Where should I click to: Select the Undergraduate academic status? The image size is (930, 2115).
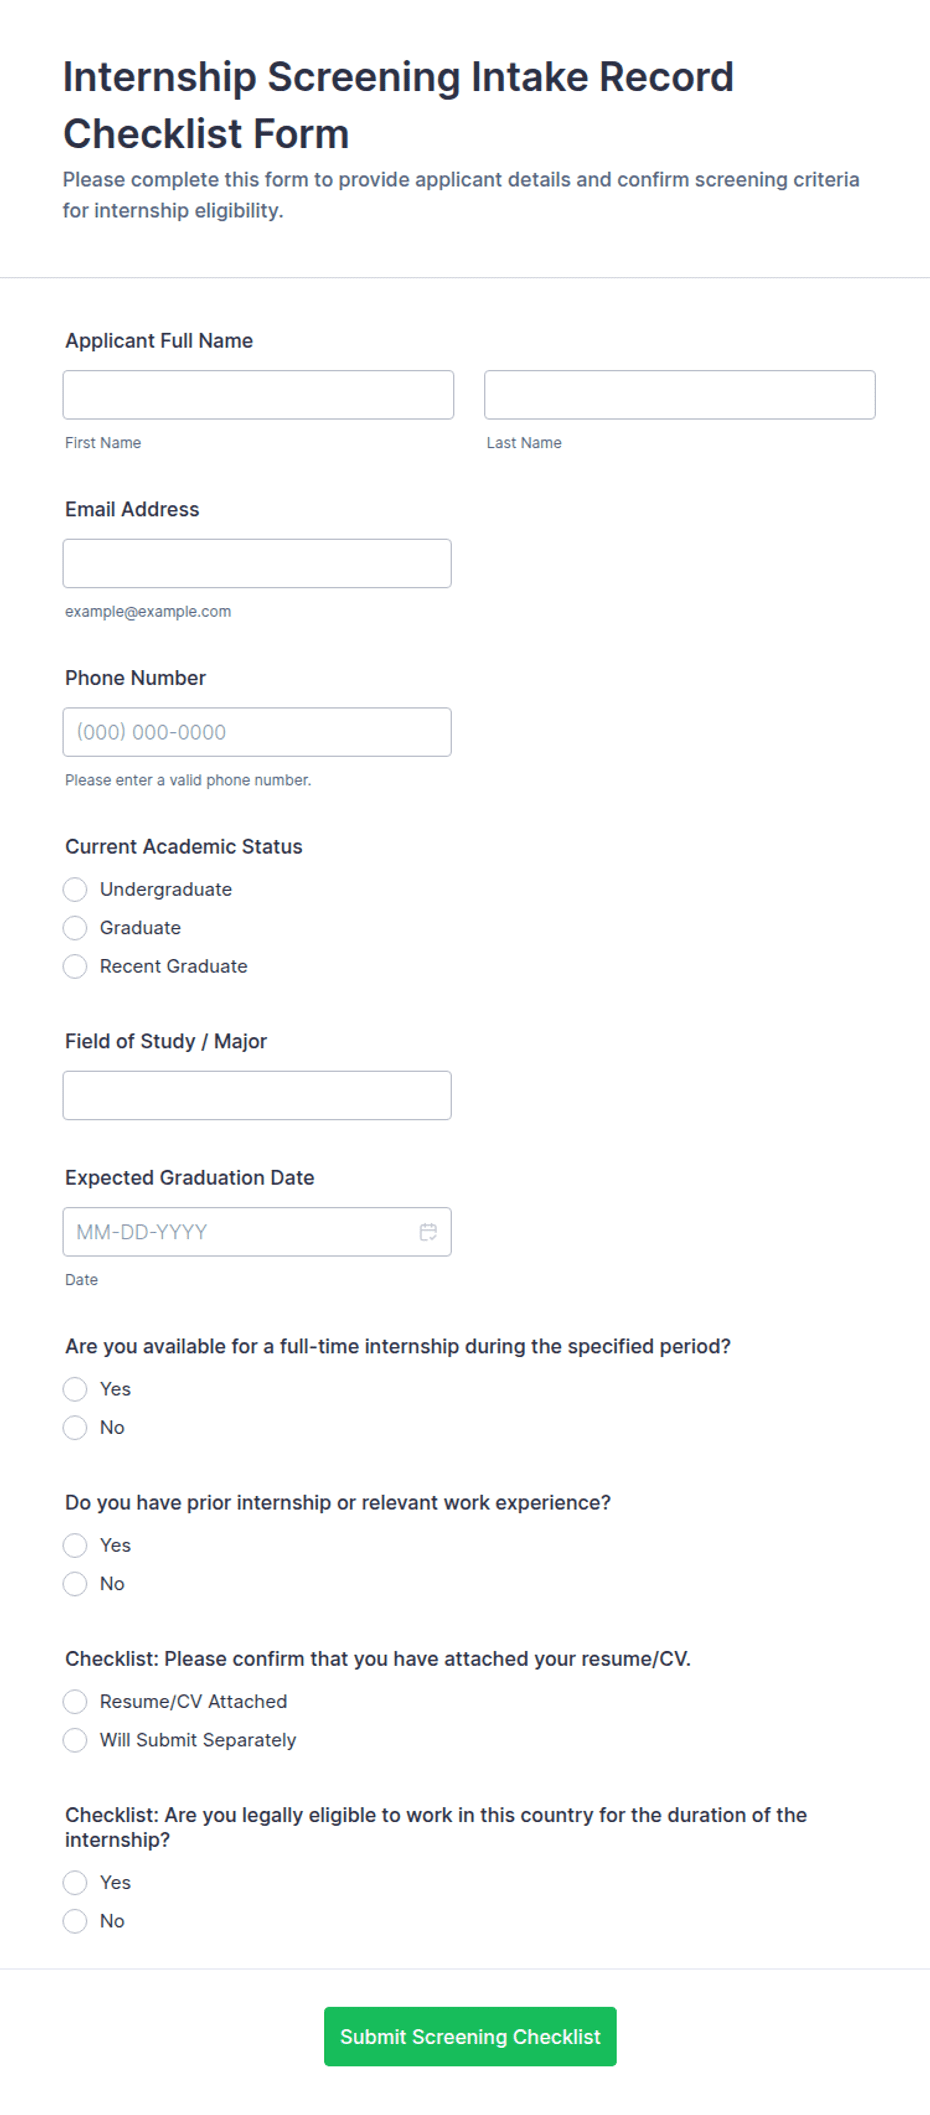tap(75, 889)
